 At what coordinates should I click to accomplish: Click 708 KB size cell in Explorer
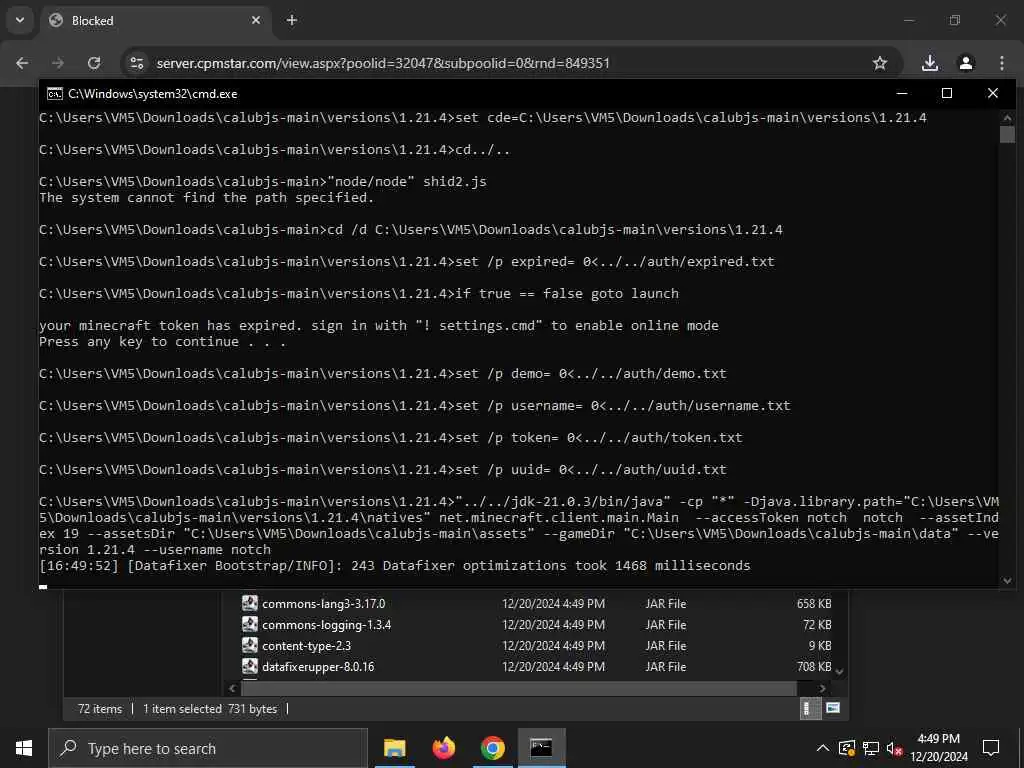click(814, 666)
